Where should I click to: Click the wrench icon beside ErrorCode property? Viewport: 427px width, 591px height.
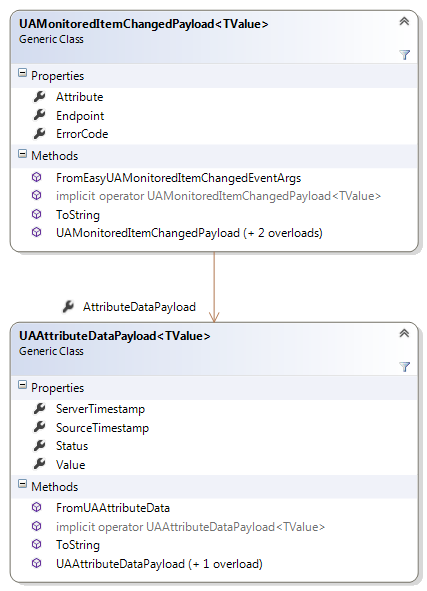click(39, 133)
